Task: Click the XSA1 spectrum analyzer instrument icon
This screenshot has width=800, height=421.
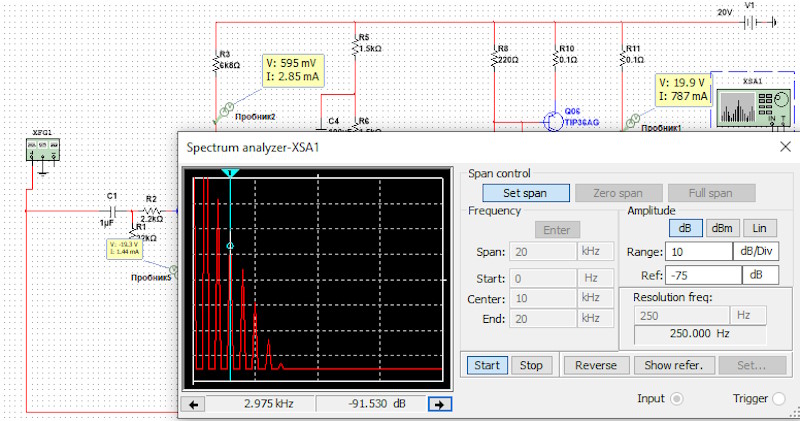Action: [752, 106]
